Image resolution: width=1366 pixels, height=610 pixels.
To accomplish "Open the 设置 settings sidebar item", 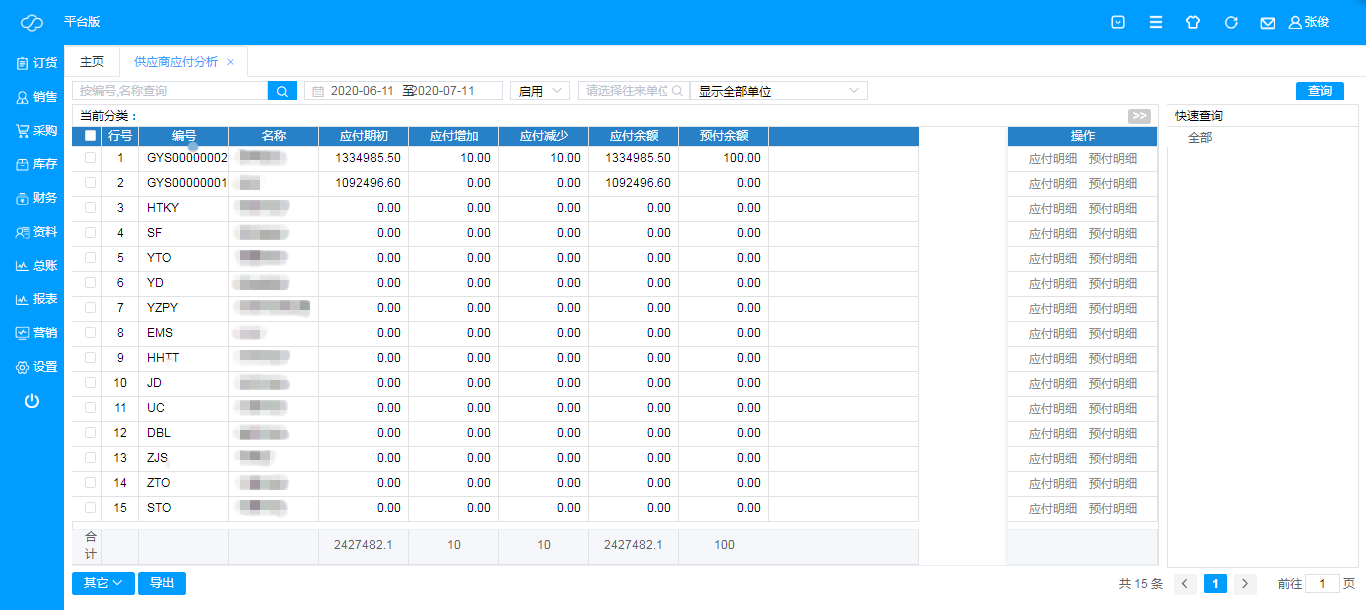I will tap(36, 367).
